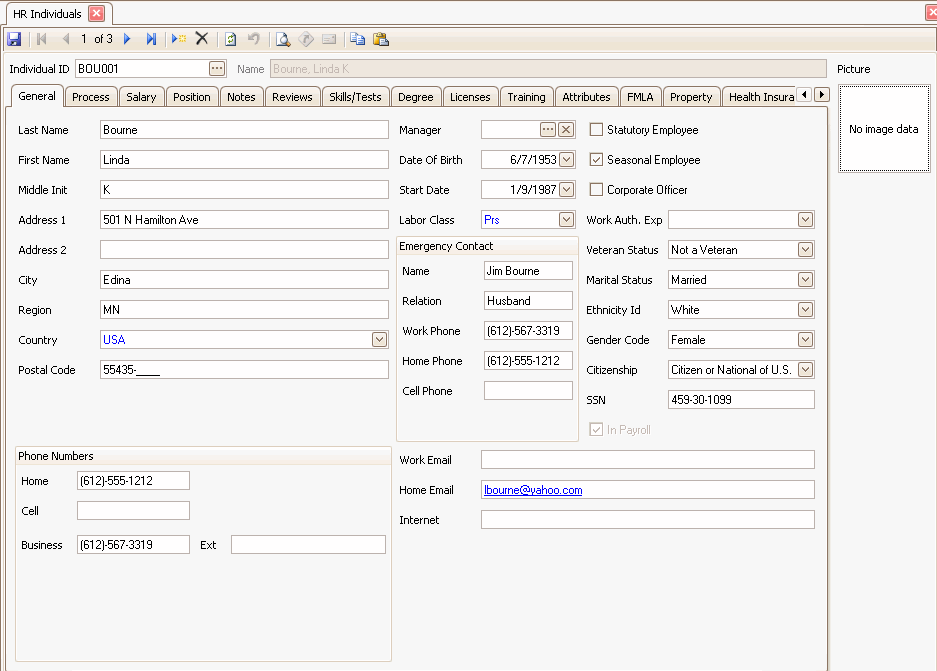The width and height of the screenshot is (937, 671).
Task: Switch to the Salary tab
Action: (x=141, y=97)
